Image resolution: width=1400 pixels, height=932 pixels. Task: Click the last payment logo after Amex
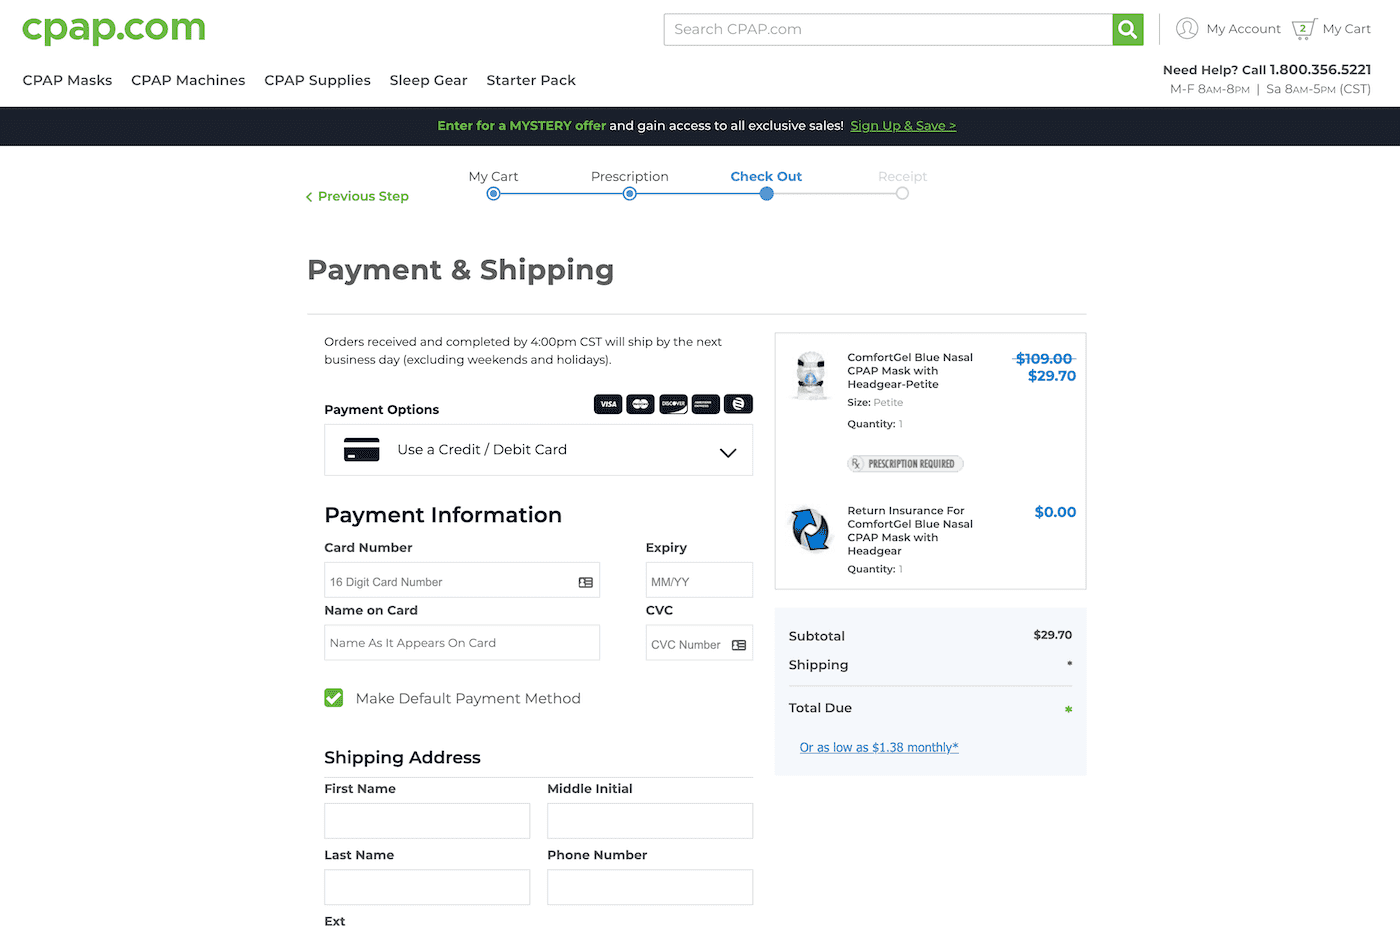(x=738, y=404)
